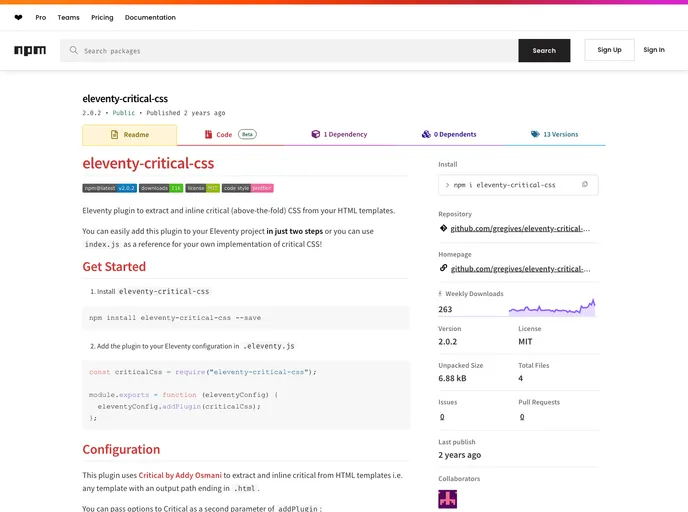The height and width of the screenshot is (512, 688).
Task: Click the Homepage chain link icon
Action: pyautogui.click(x=443, y=268)
